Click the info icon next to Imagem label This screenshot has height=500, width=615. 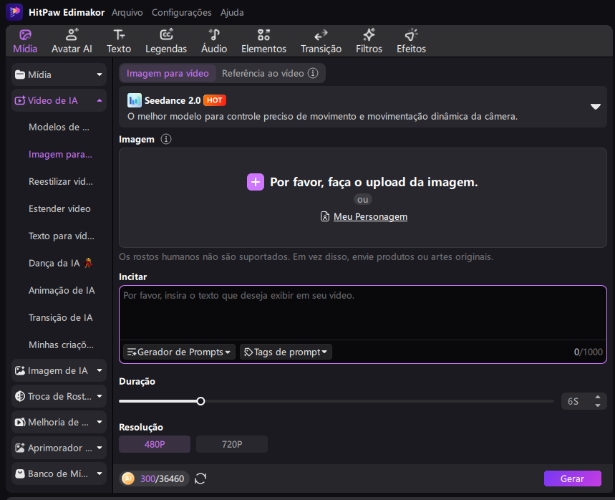click(x=166, y=139)
